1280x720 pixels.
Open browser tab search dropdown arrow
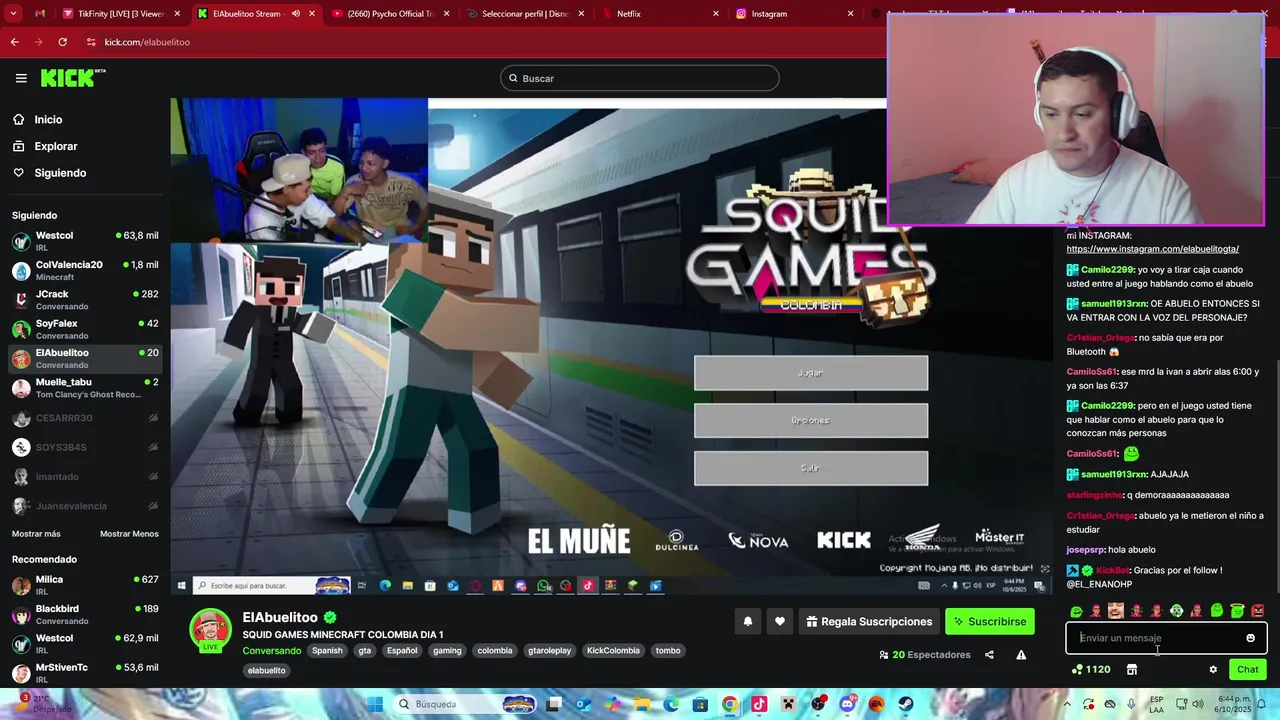tap(13, 14)
